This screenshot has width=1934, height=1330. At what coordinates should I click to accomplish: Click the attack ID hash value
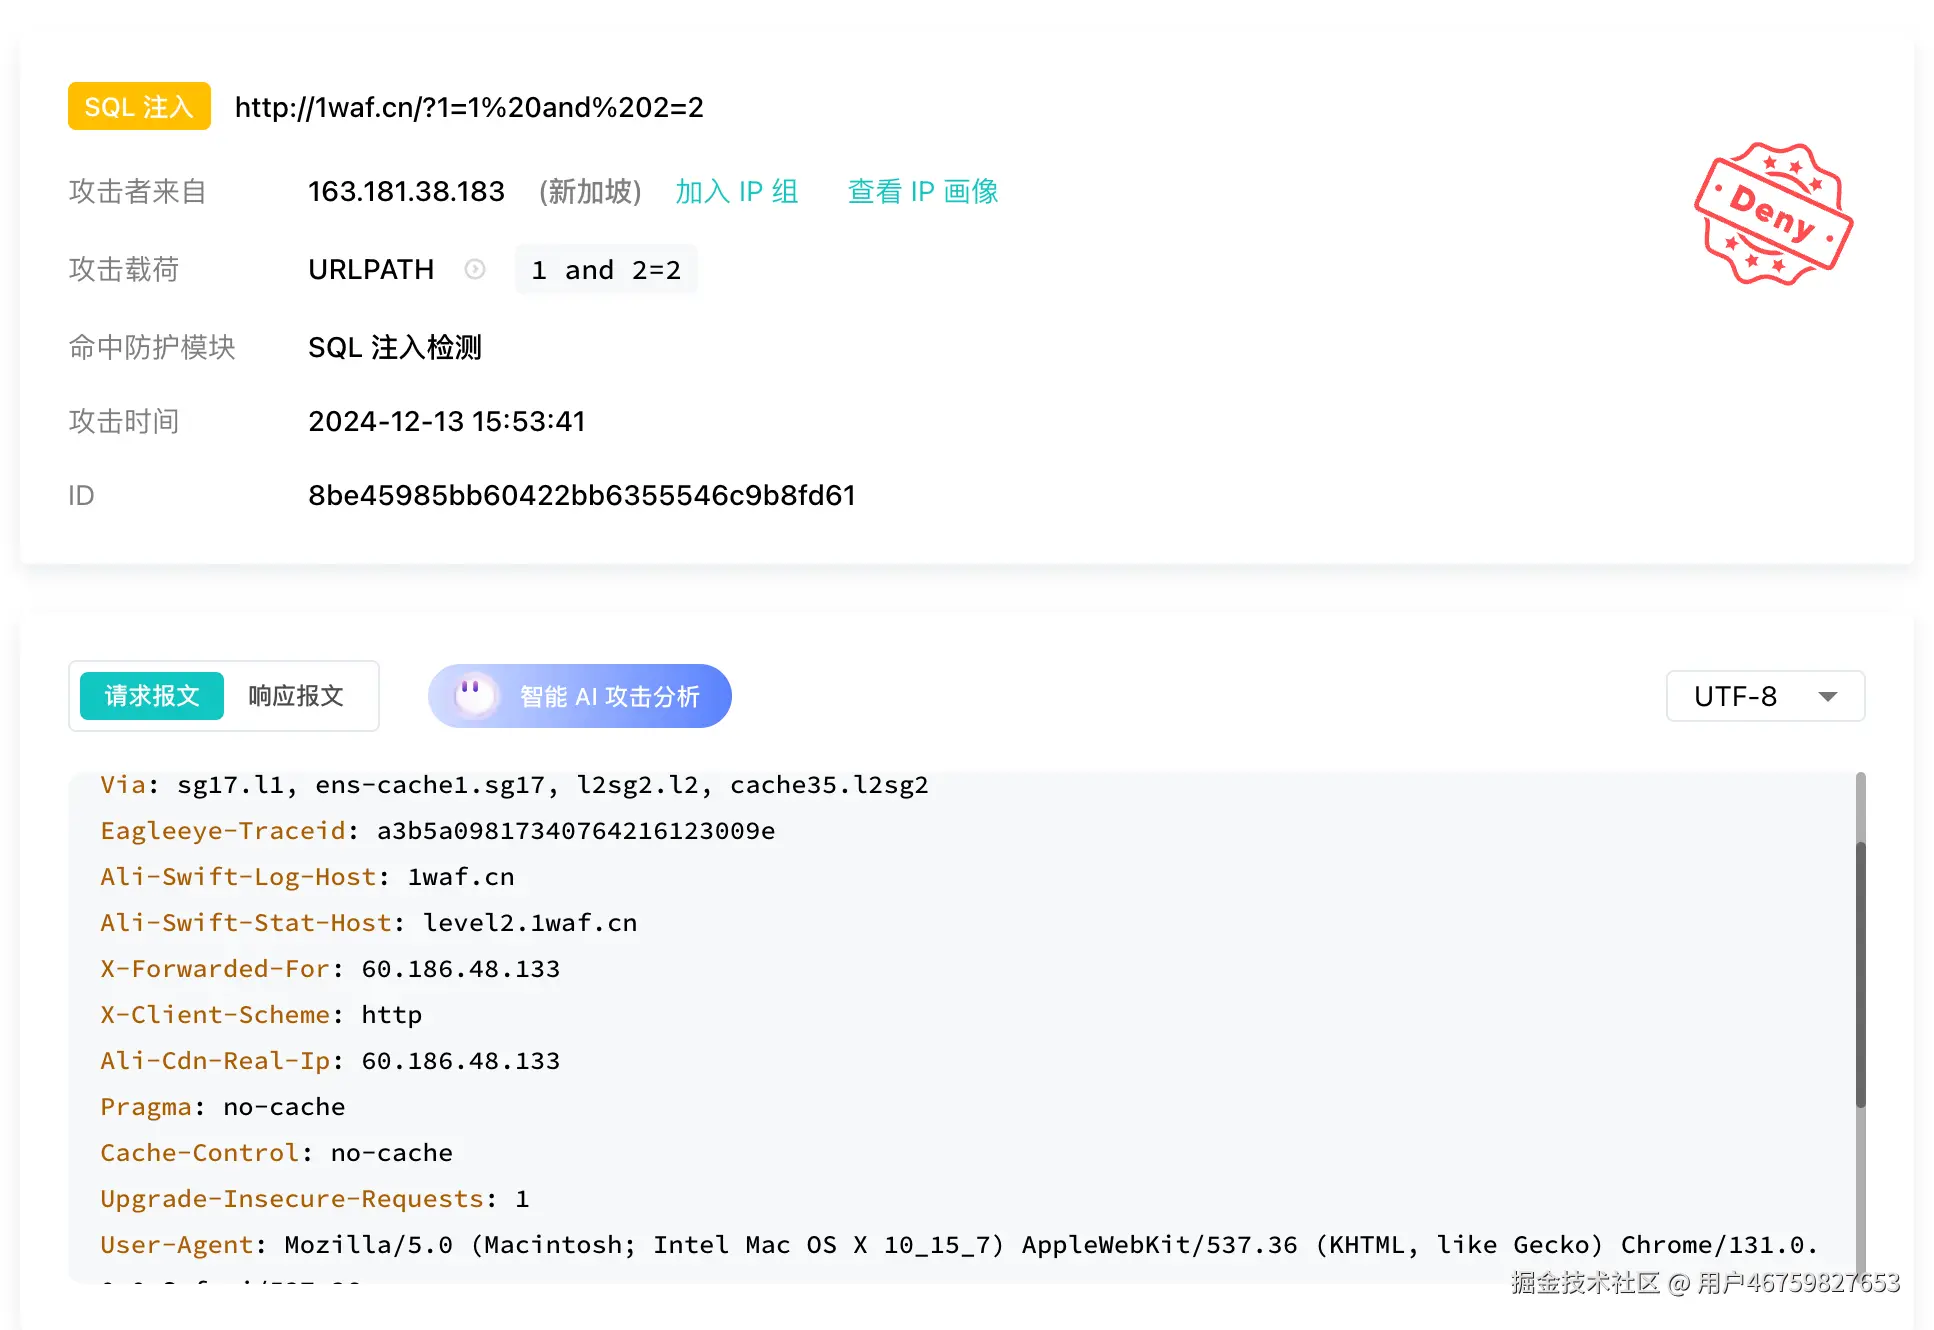tap(581, 495)
